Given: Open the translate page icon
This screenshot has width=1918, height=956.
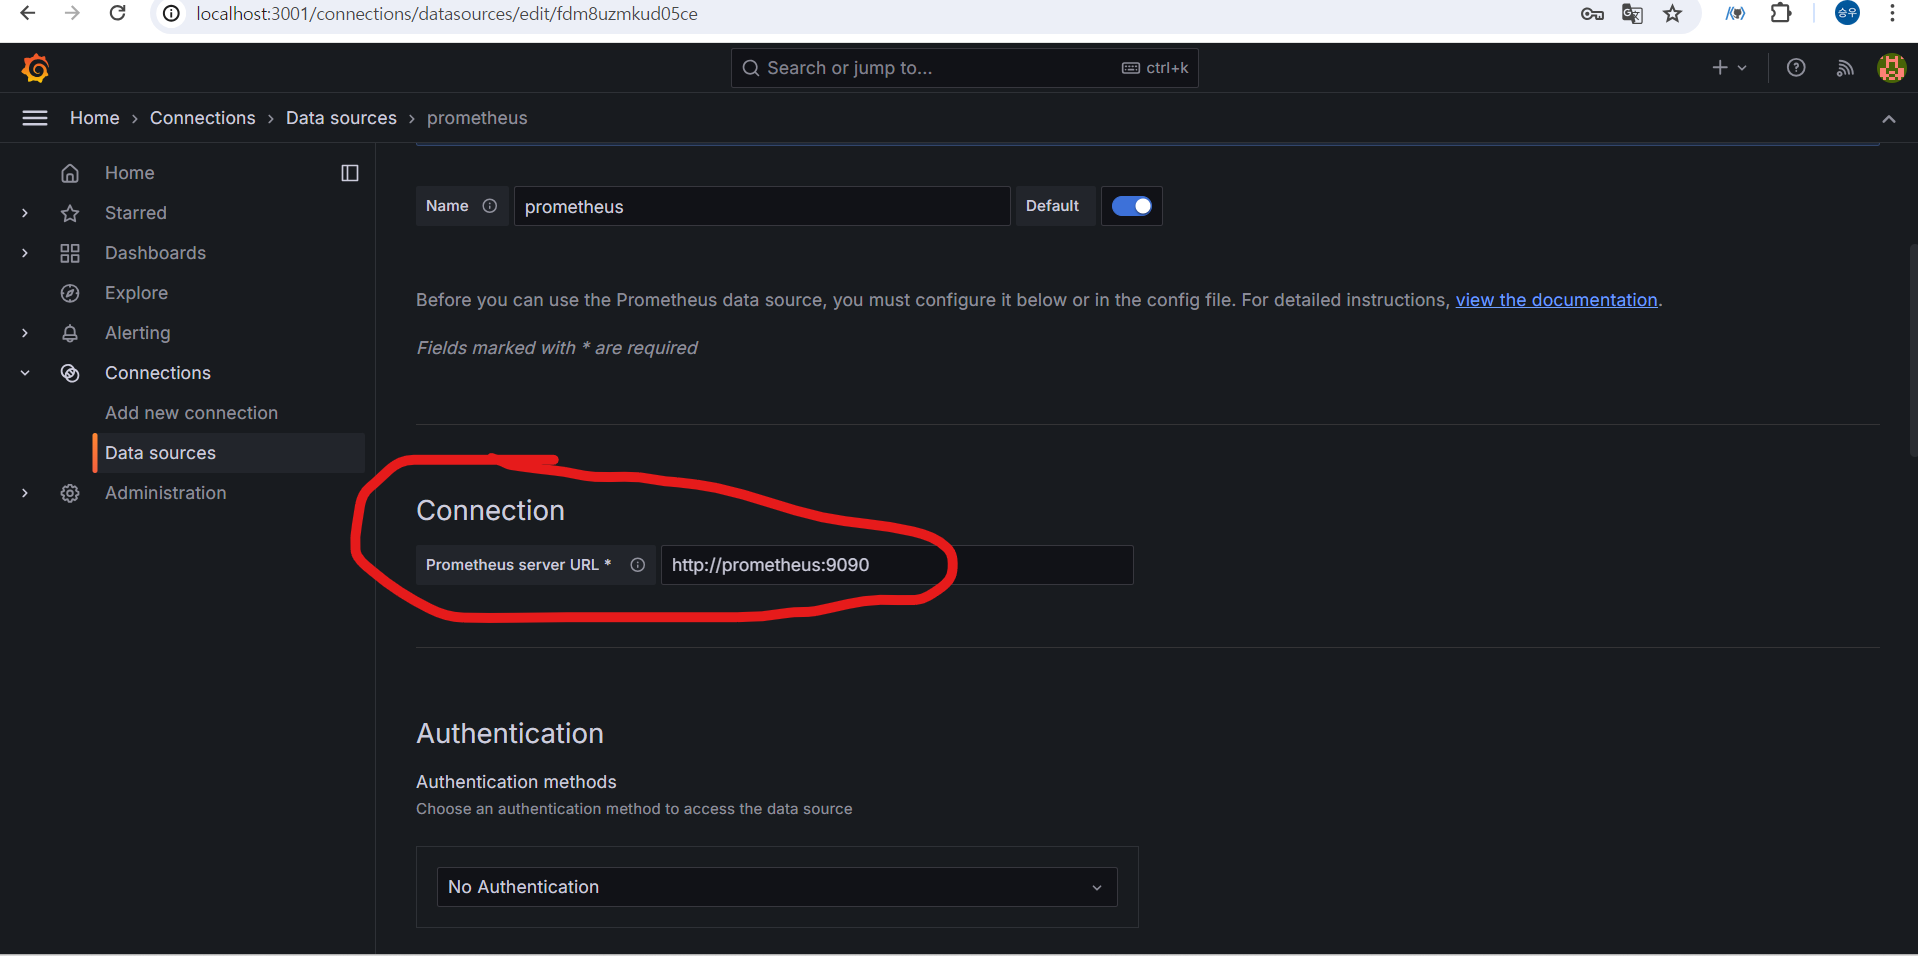Looking at the screenshot, I should pos(1632,14).
